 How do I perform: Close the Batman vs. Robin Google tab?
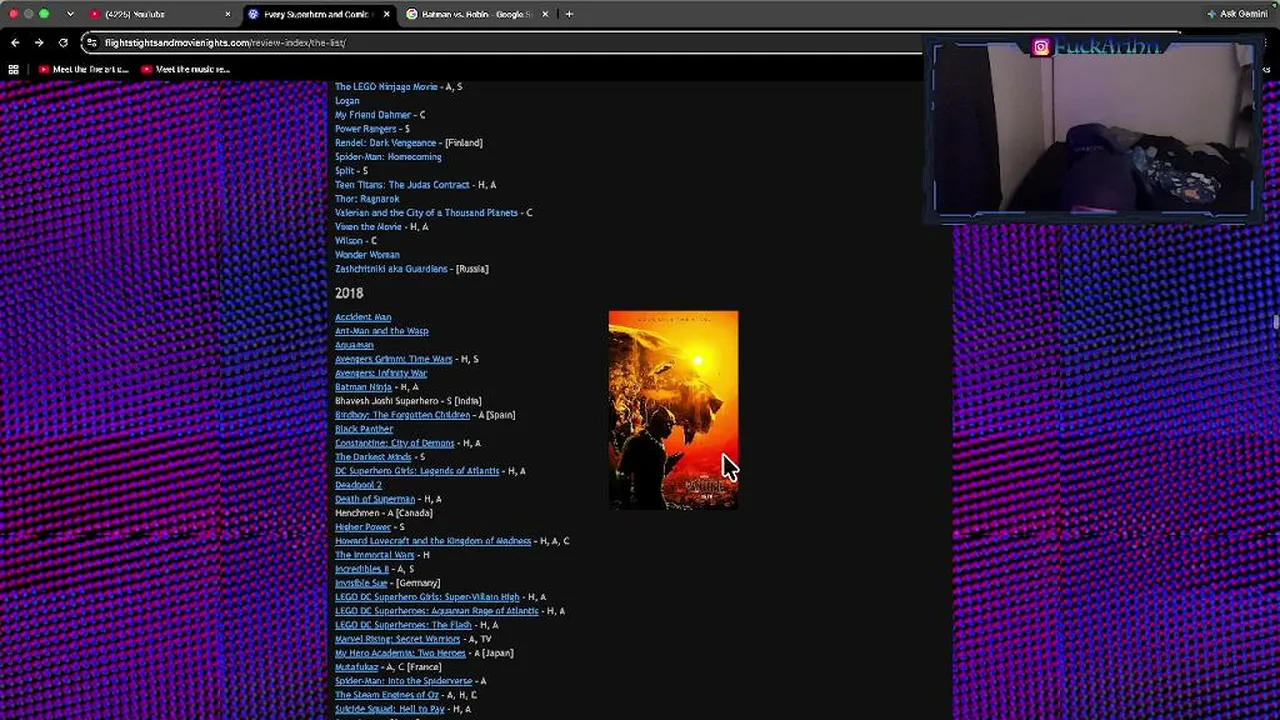(546, 14)
